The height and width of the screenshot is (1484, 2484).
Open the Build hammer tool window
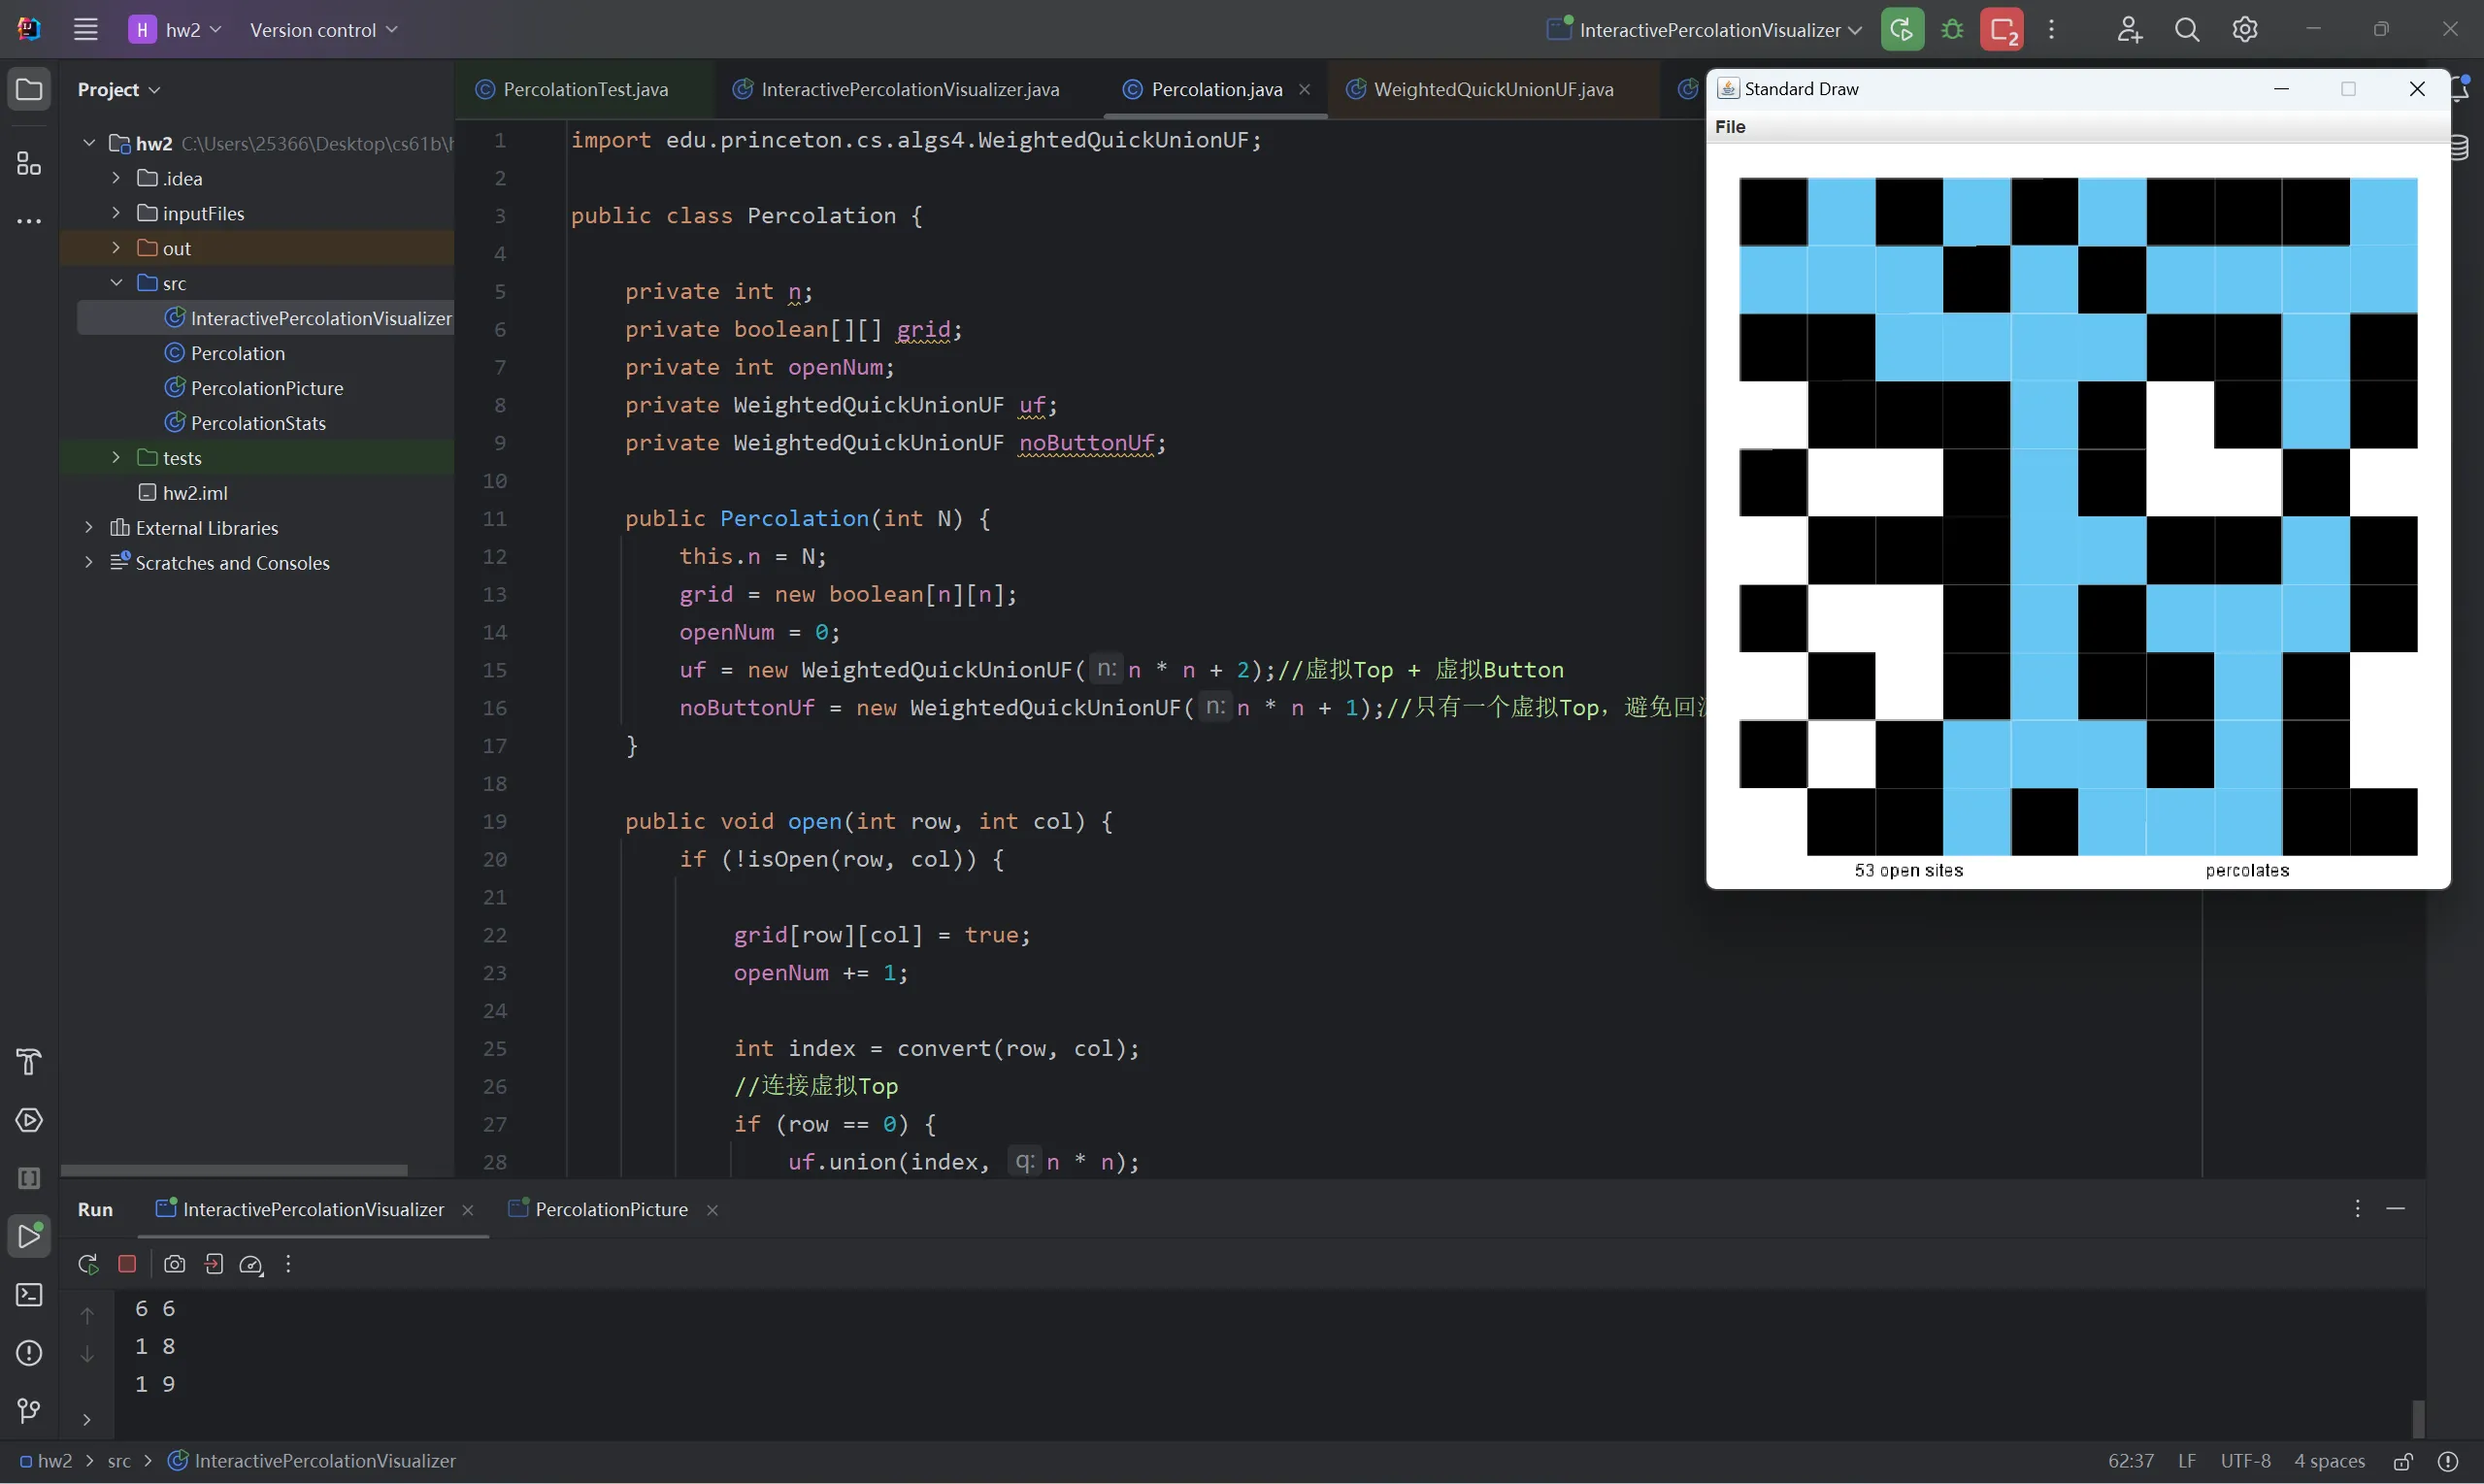29,1062
